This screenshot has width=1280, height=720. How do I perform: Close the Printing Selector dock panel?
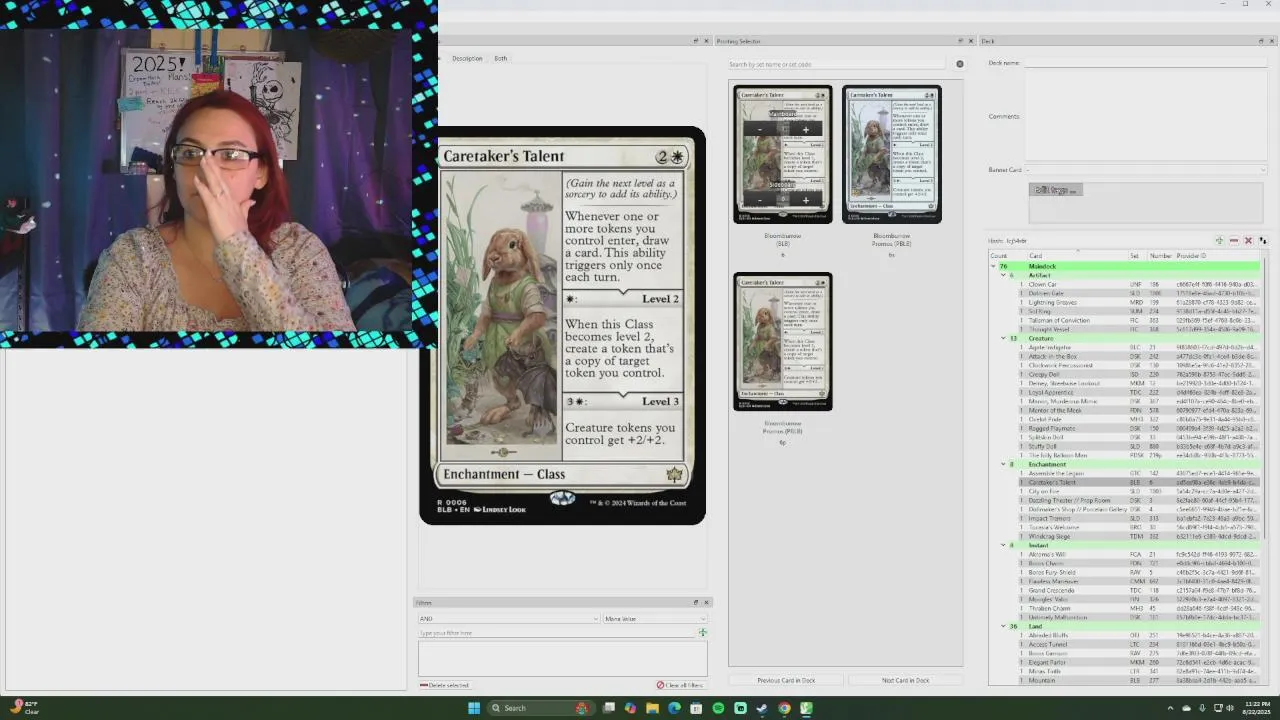[971, 41]
